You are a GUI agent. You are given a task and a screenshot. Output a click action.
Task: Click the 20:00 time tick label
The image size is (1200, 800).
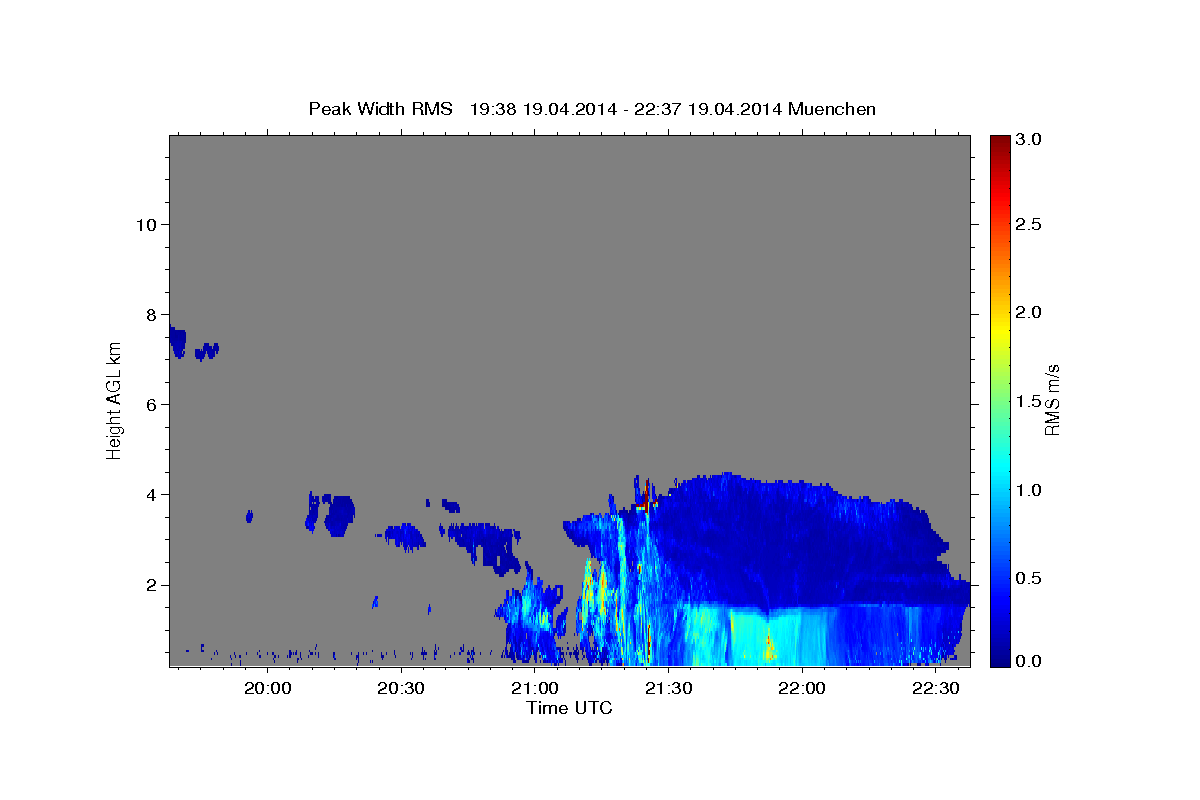tap(268, 688)
